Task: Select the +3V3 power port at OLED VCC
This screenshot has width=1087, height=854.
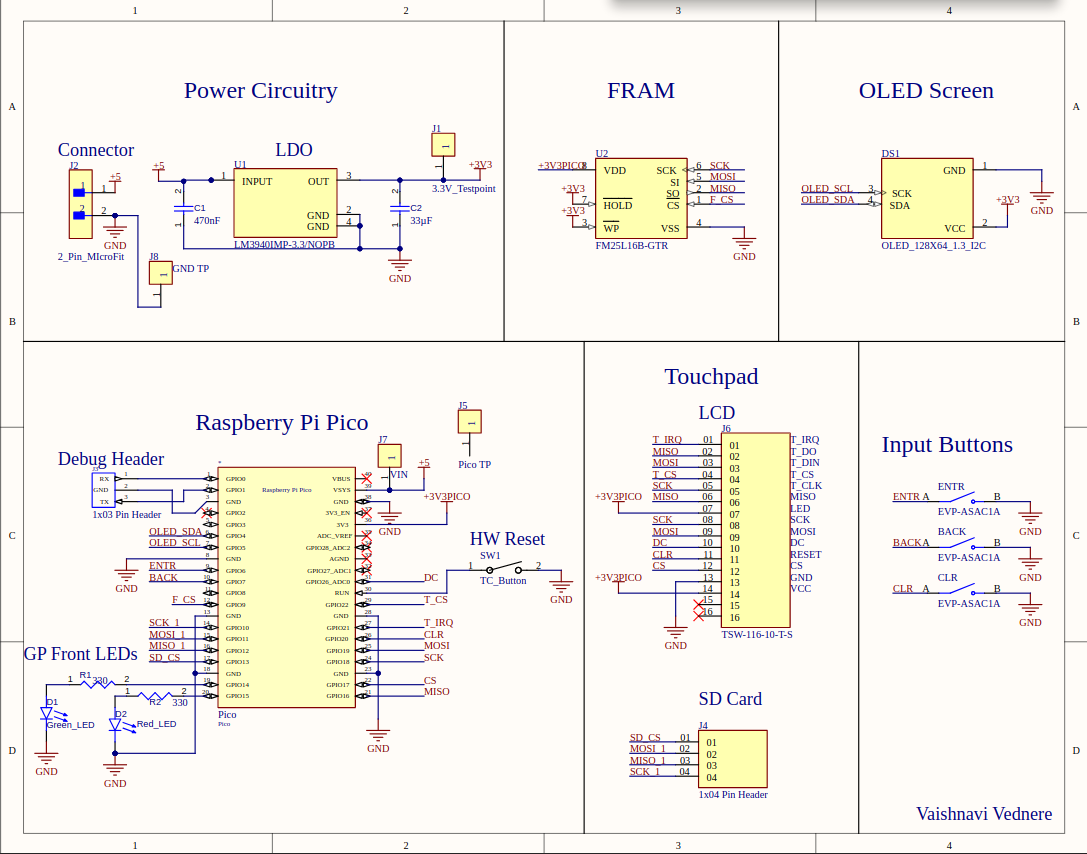Action: (1007, 203)
